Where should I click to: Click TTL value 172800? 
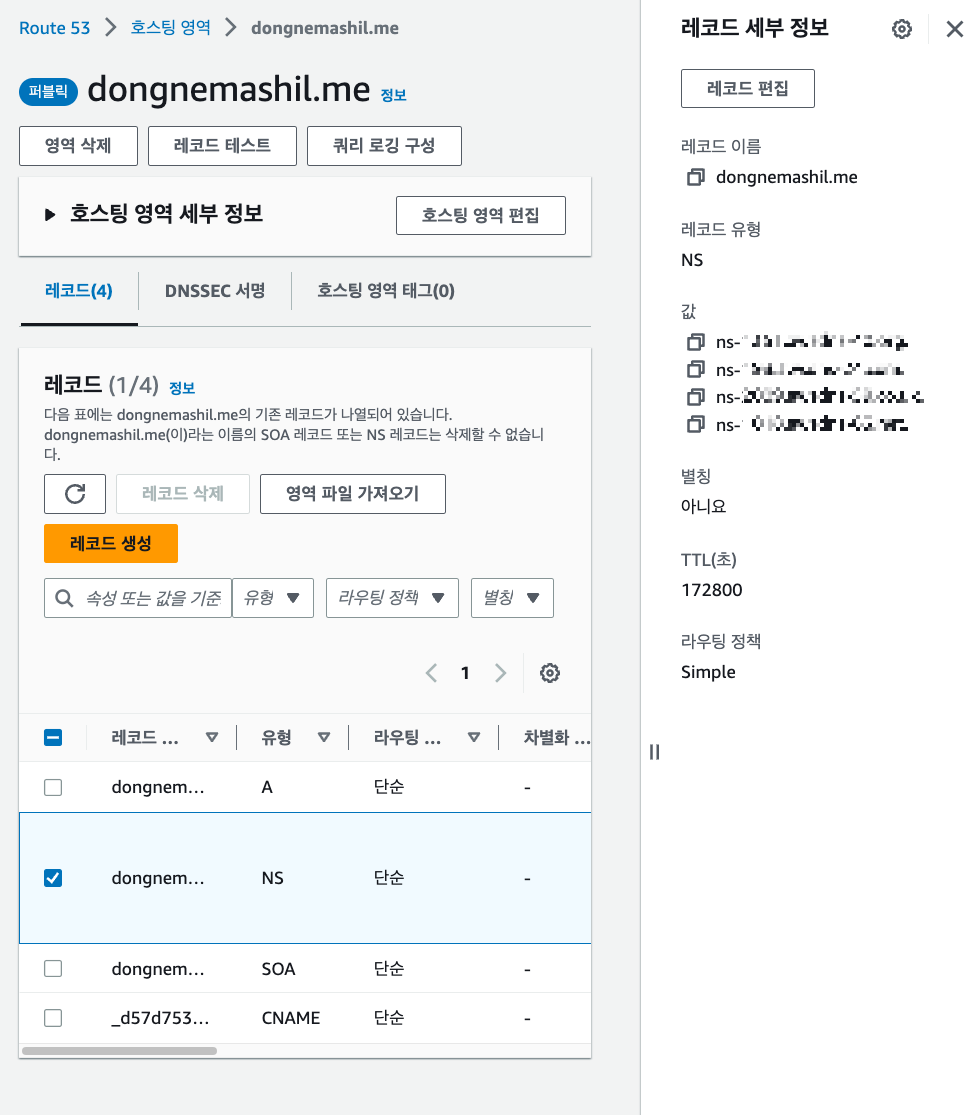point(712,590)
